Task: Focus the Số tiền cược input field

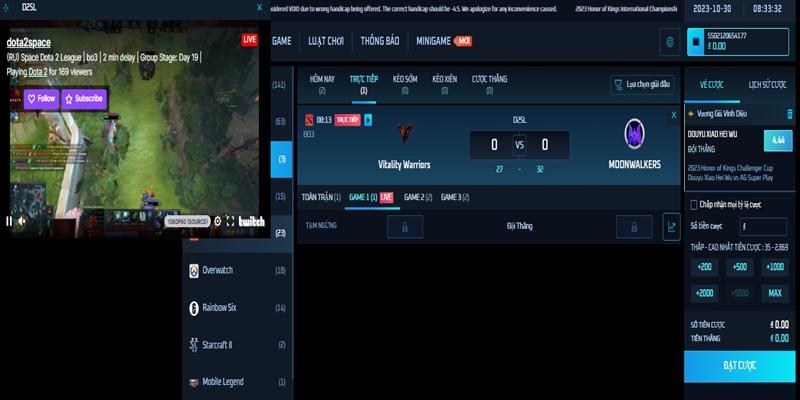Action: pos(763,227)
